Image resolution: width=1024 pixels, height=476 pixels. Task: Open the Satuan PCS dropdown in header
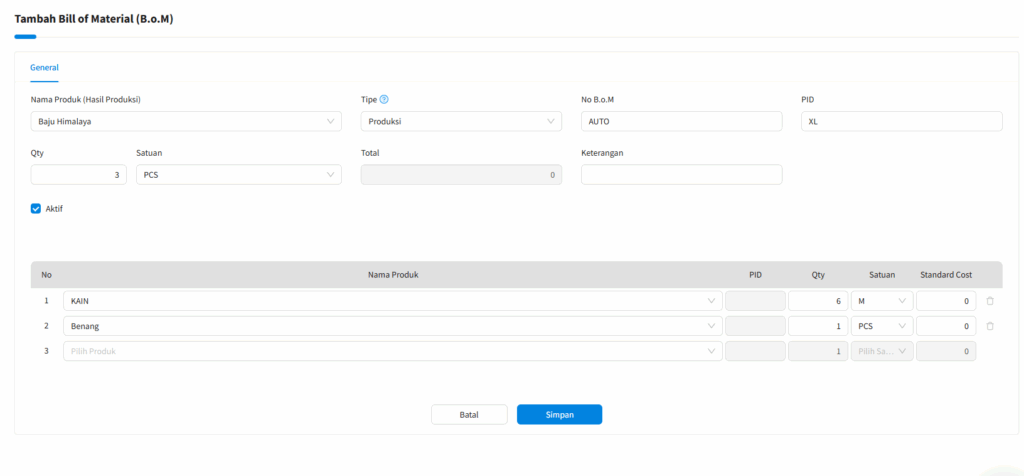(x=238, y=175)
